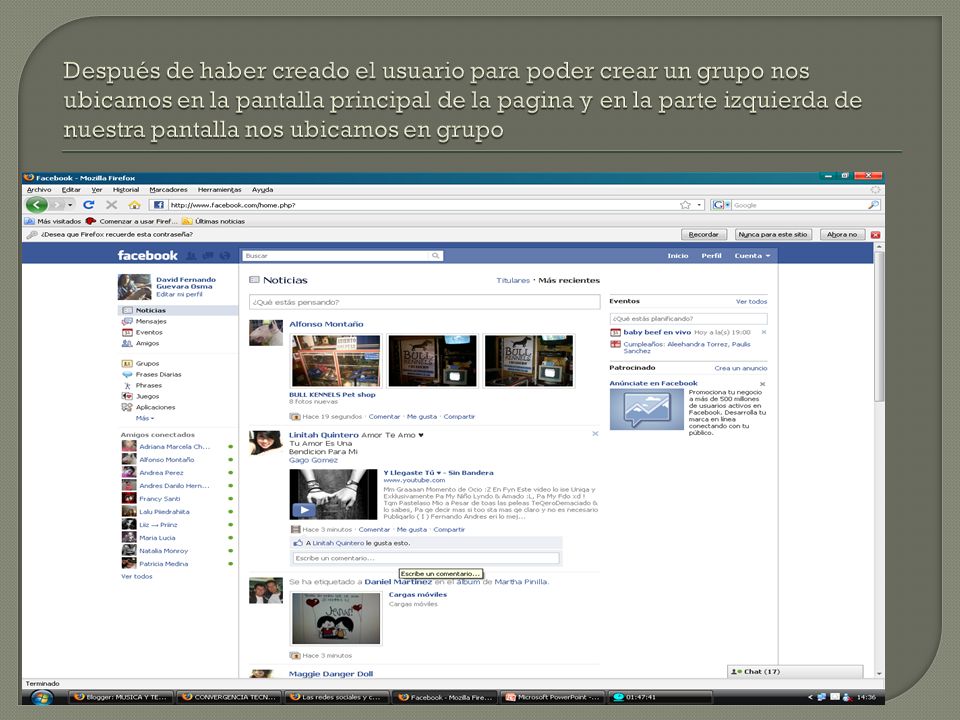Click Editar mi perfil link

(x=179, y=294)
